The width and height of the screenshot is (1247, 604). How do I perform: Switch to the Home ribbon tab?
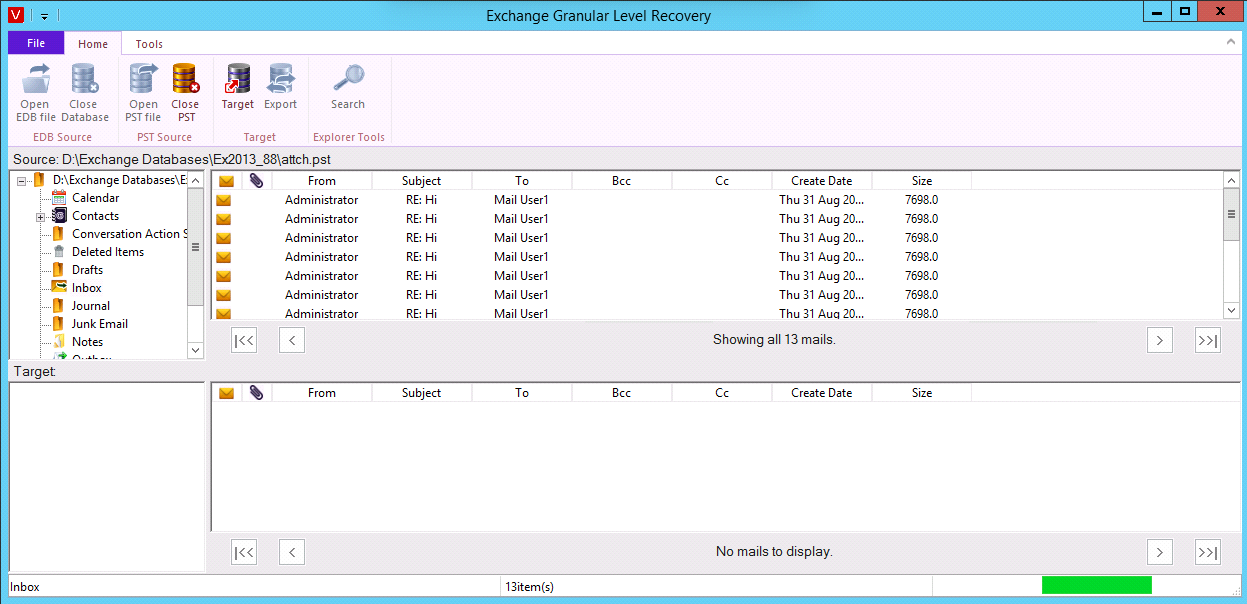[x=93, y=44]
